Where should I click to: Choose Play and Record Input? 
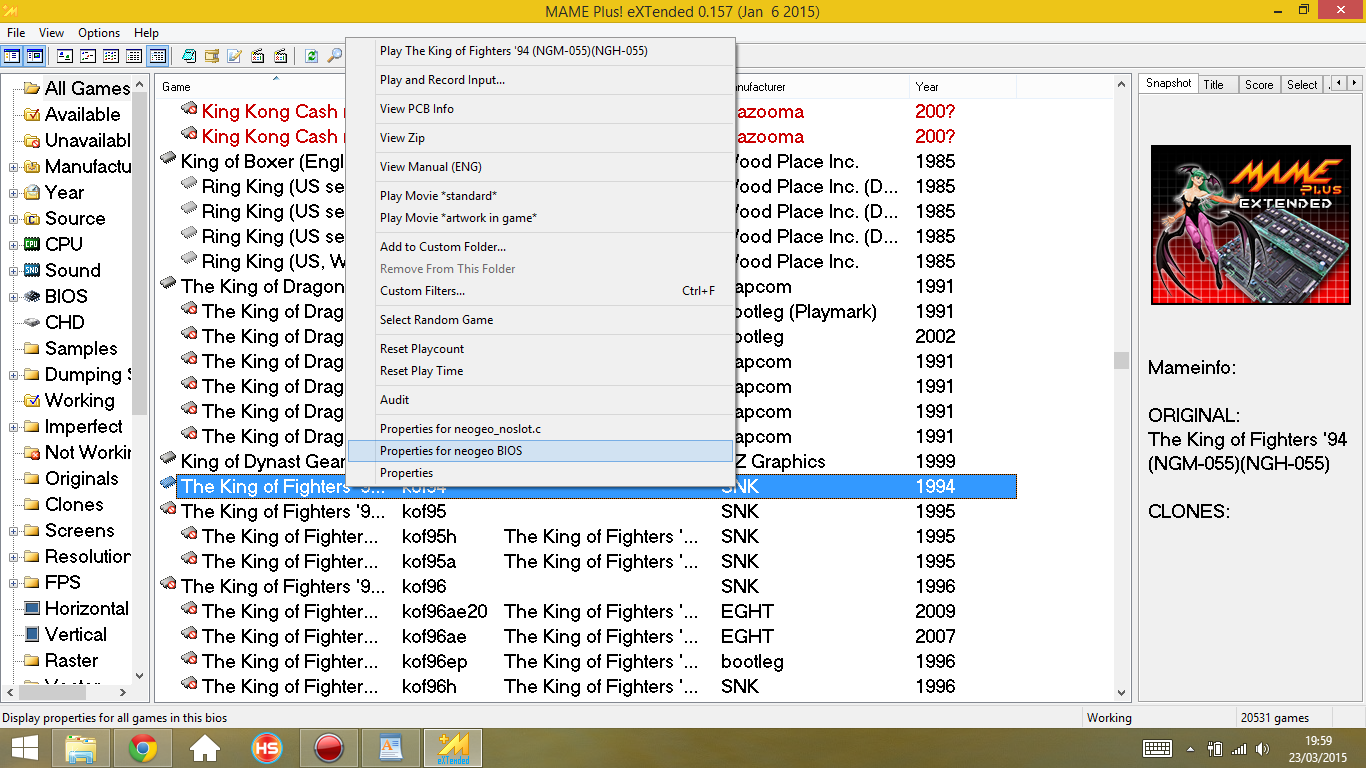tap(540, 80)
